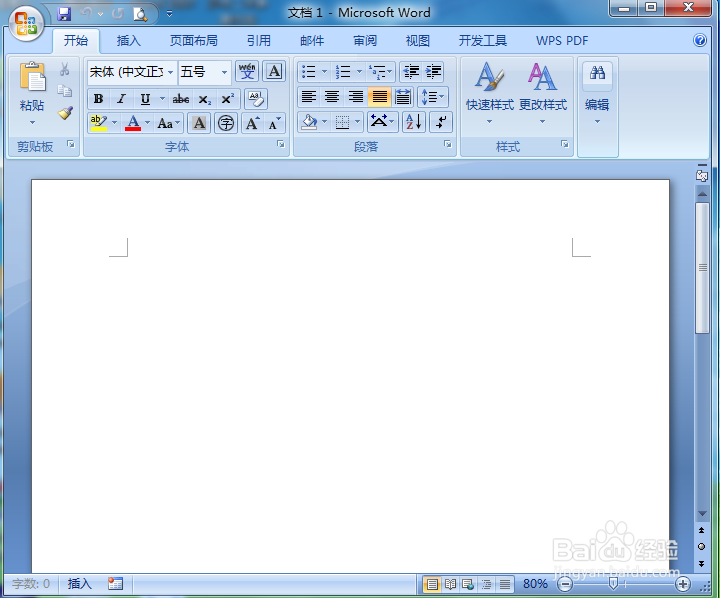Toggle strikethrough (abc) formatting
This screenshot has width=720, height=598.
coord(180,99)
